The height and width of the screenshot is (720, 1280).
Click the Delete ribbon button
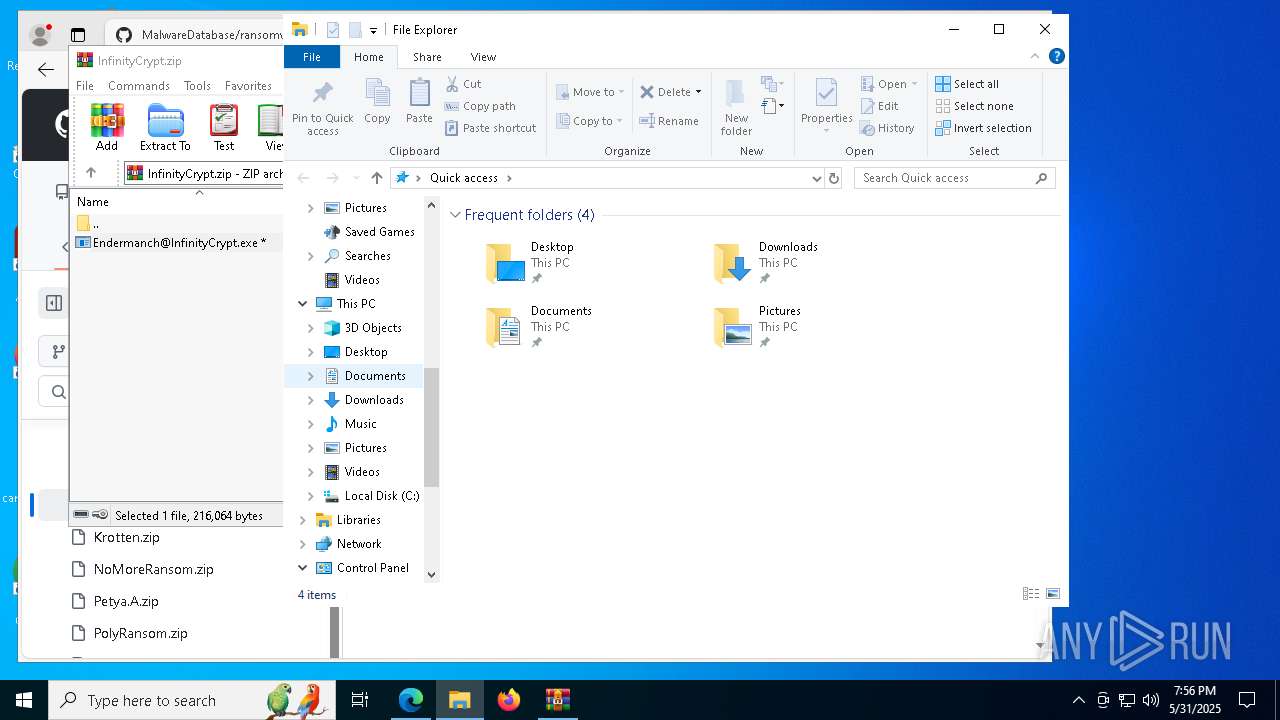pos(665,92)
